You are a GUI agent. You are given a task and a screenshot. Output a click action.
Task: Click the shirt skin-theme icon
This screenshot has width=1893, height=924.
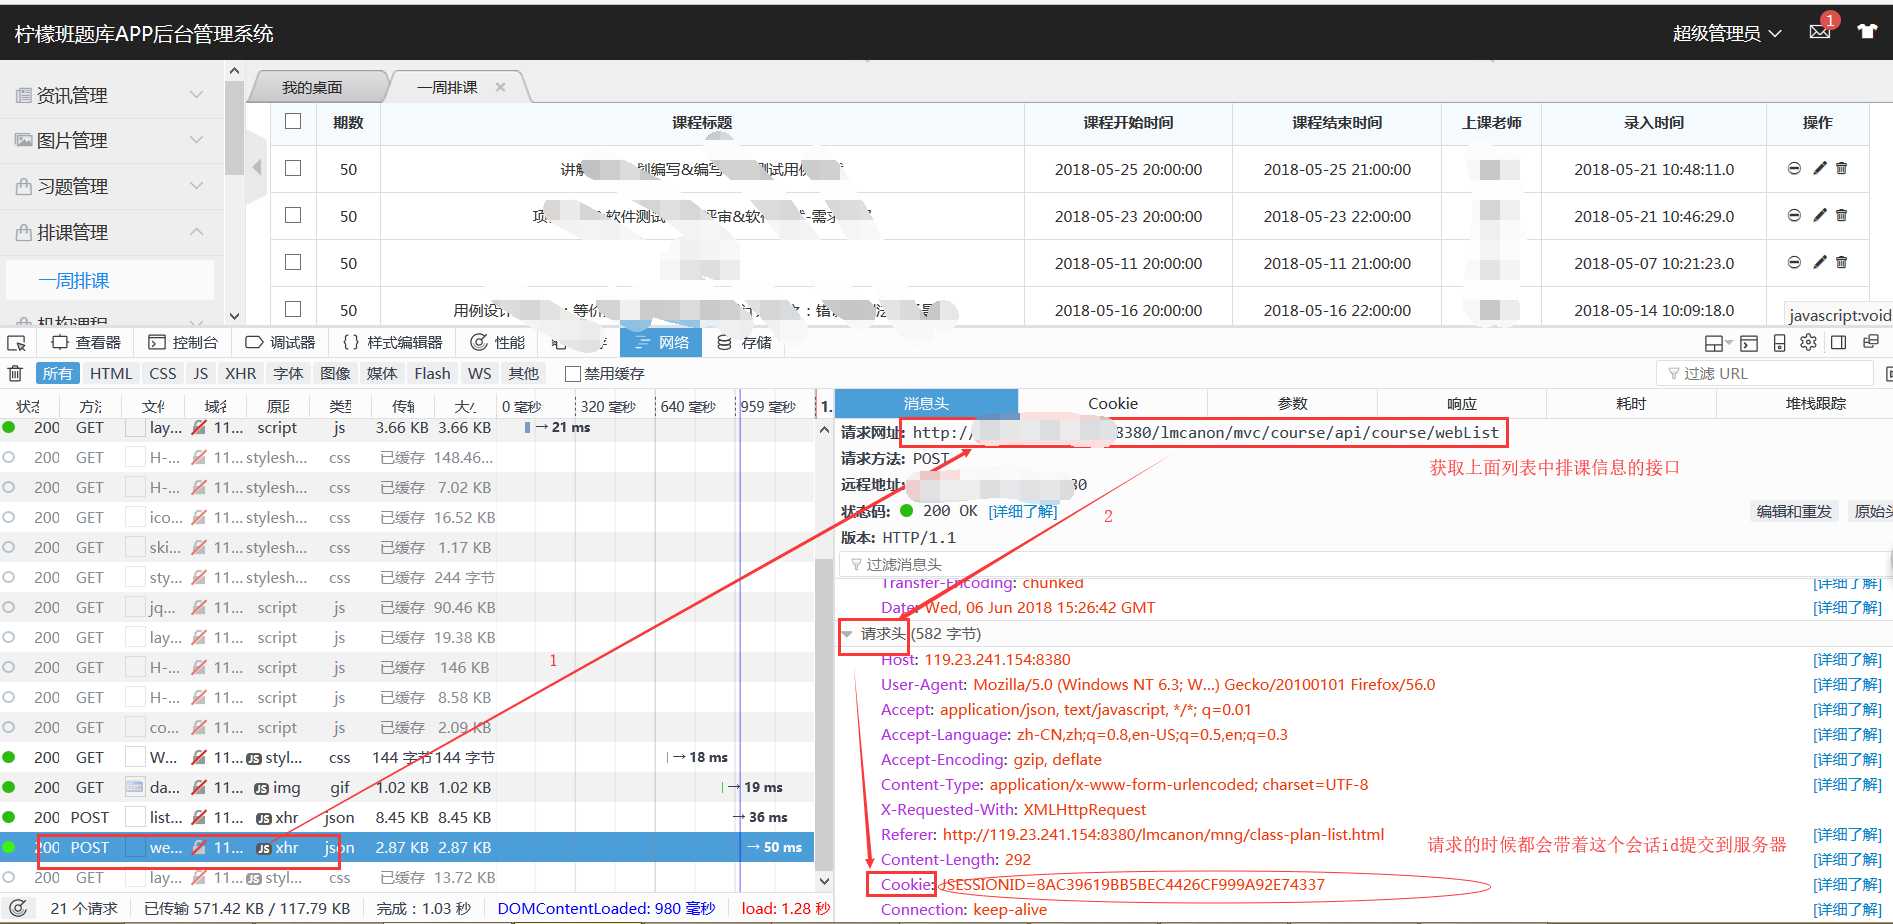pos(1867,32)
